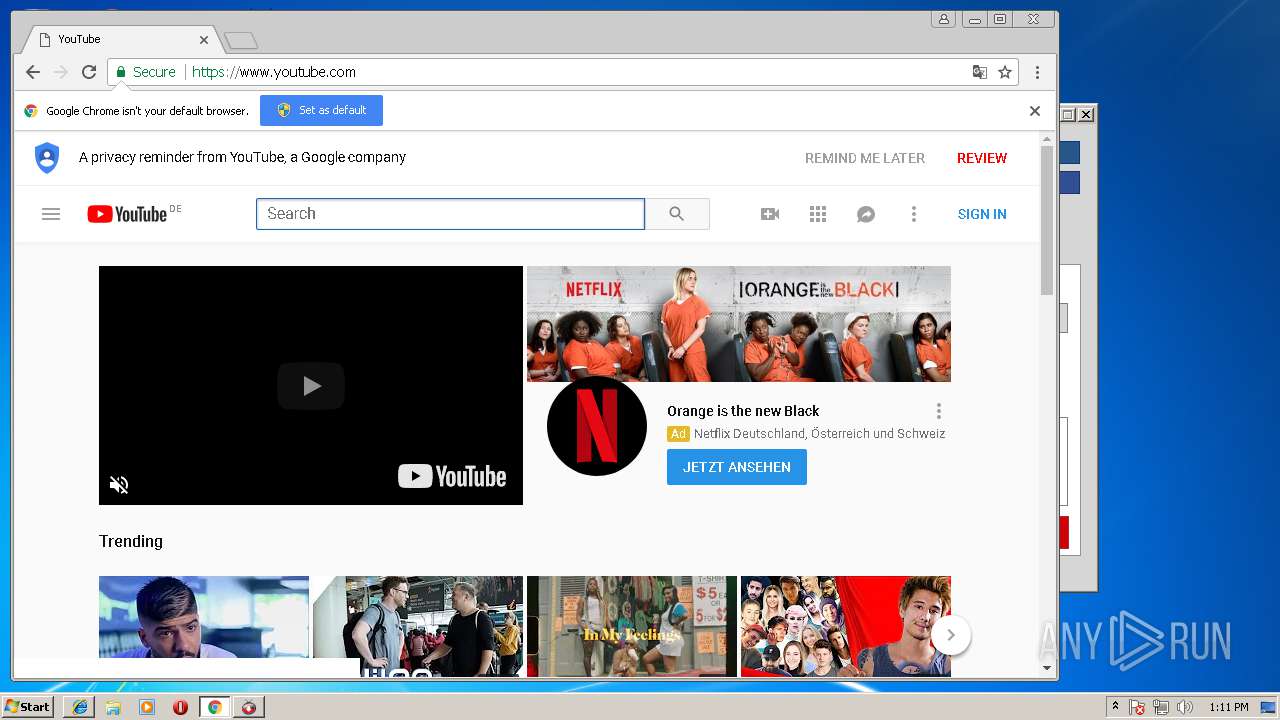Open YouTube settings three-dot menu

pyautogui.click(x=913, y=214)
